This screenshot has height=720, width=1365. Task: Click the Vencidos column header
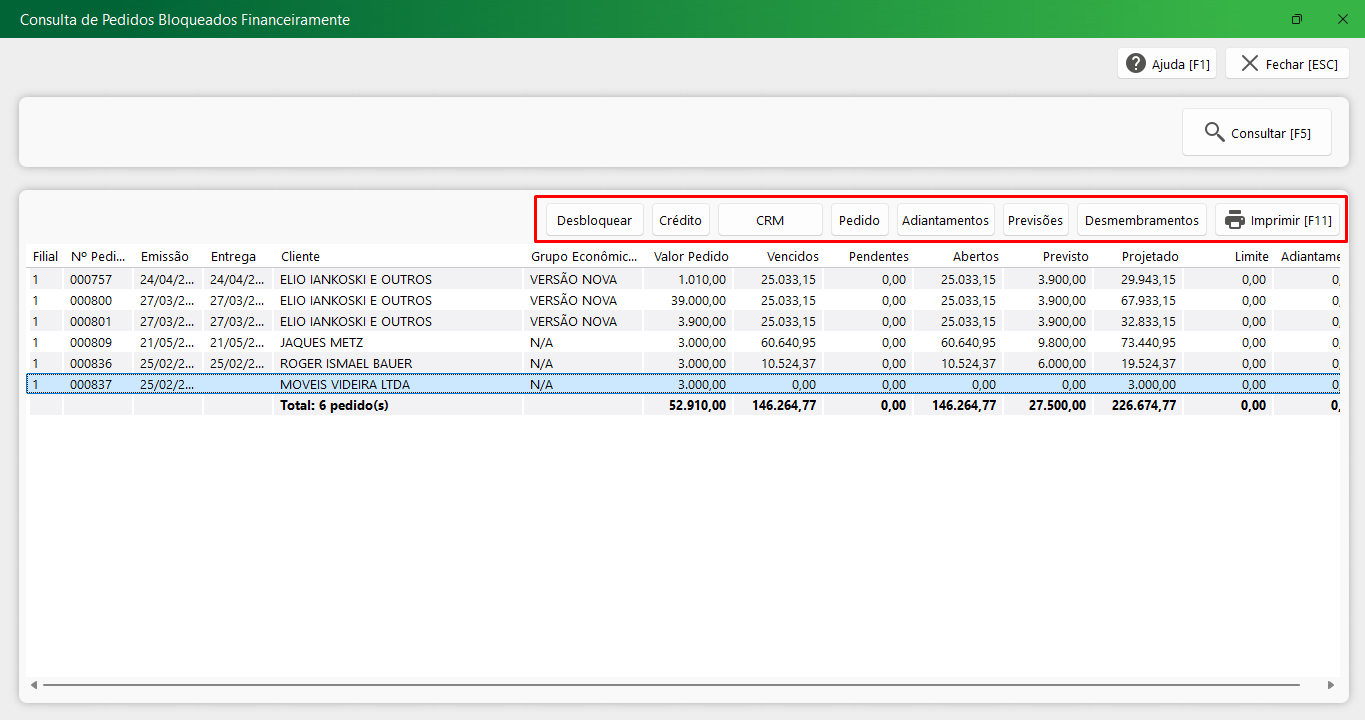(x=792, y=257)
